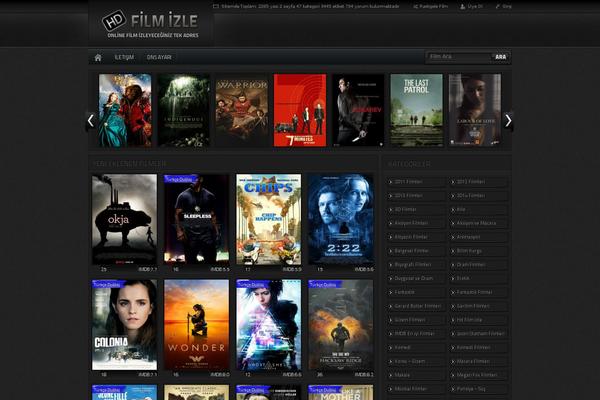Open the Gerilim Filmleri category
Screen dimensions: 600x400
[x=478, y=306]
